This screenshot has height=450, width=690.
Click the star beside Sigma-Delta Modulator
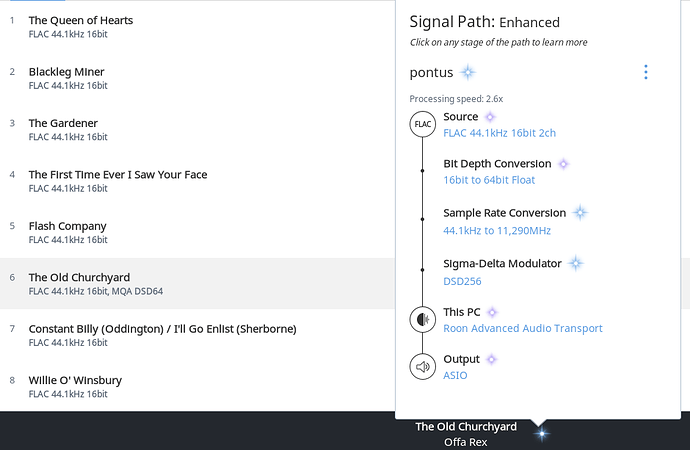tap(575, 263)
